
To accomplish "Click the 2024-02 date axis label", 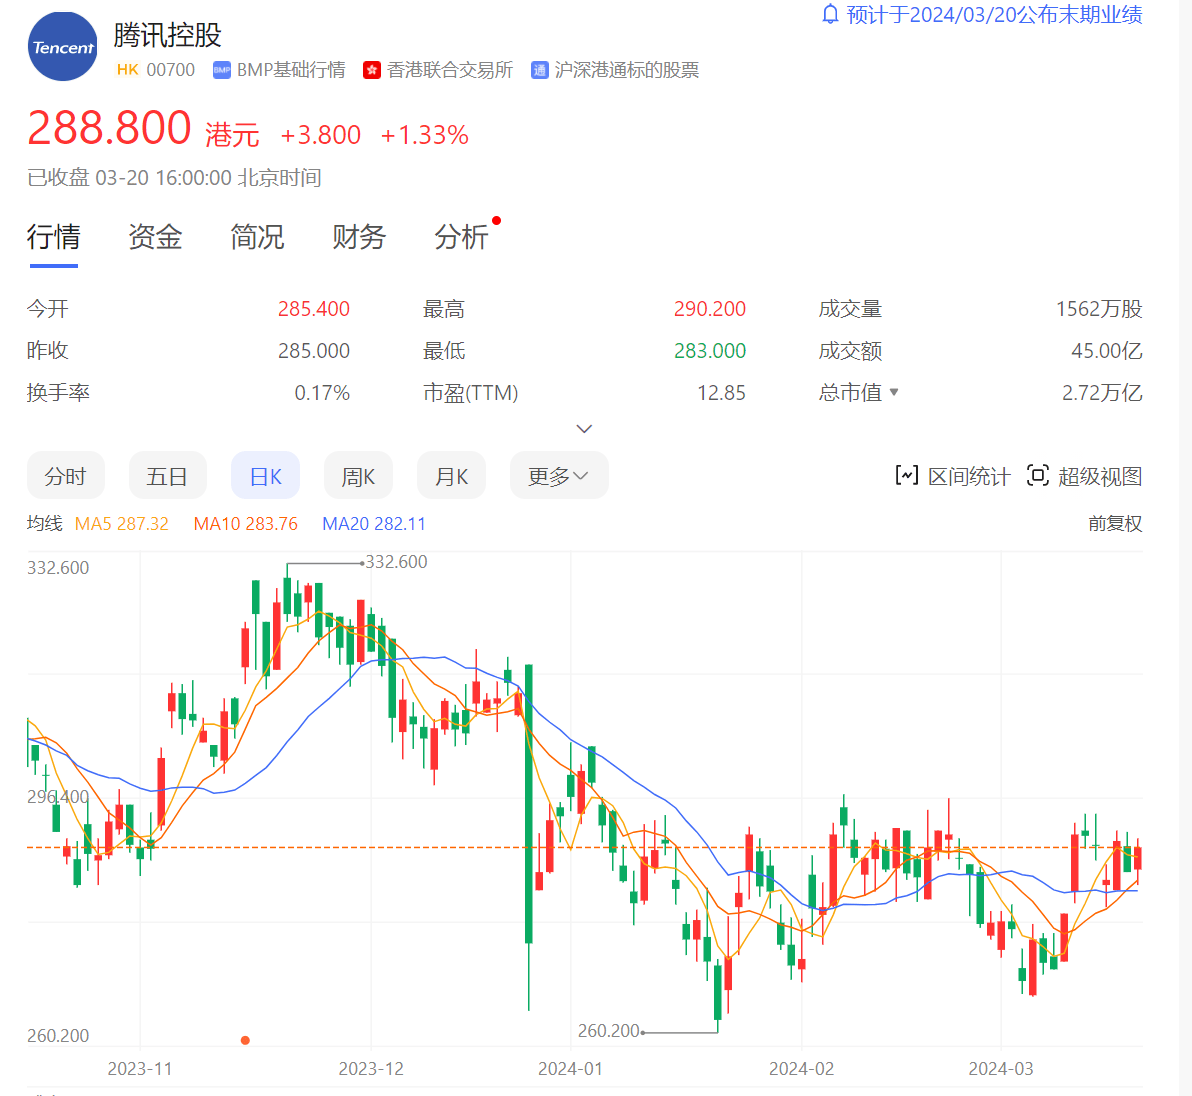I will point(801,1069).
